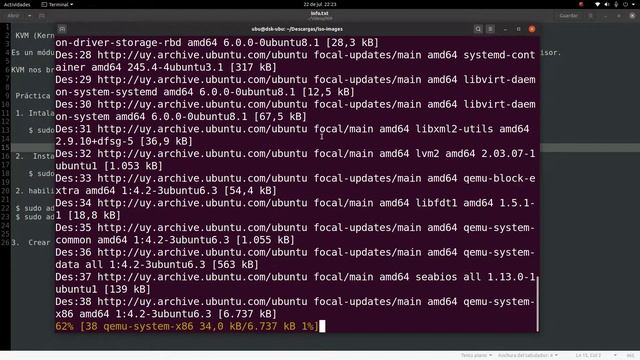The height and width of the screenshot is (360, 640).
Task: Click Actividades in the top bar
Action: [17, 4]
